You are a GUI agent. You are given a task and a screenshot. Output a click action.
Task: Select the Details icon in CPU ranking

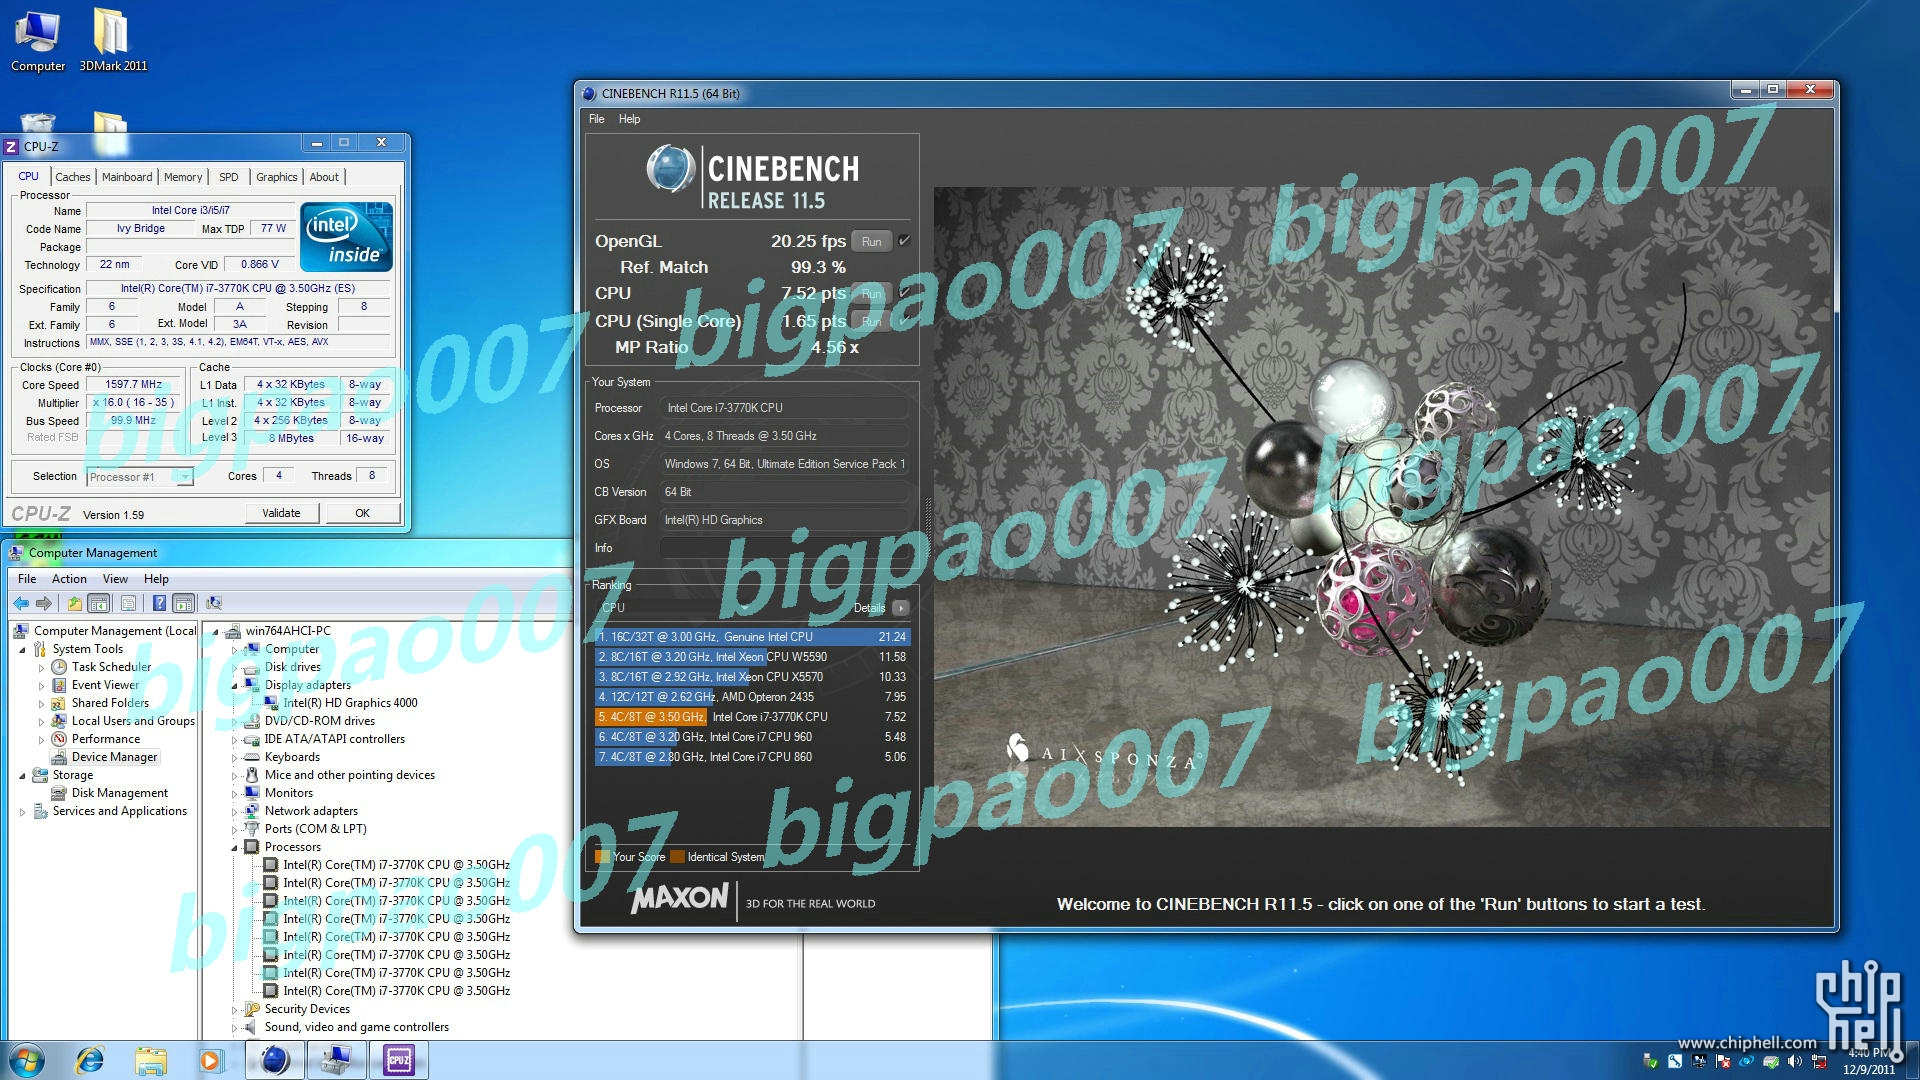click(903, 608)
